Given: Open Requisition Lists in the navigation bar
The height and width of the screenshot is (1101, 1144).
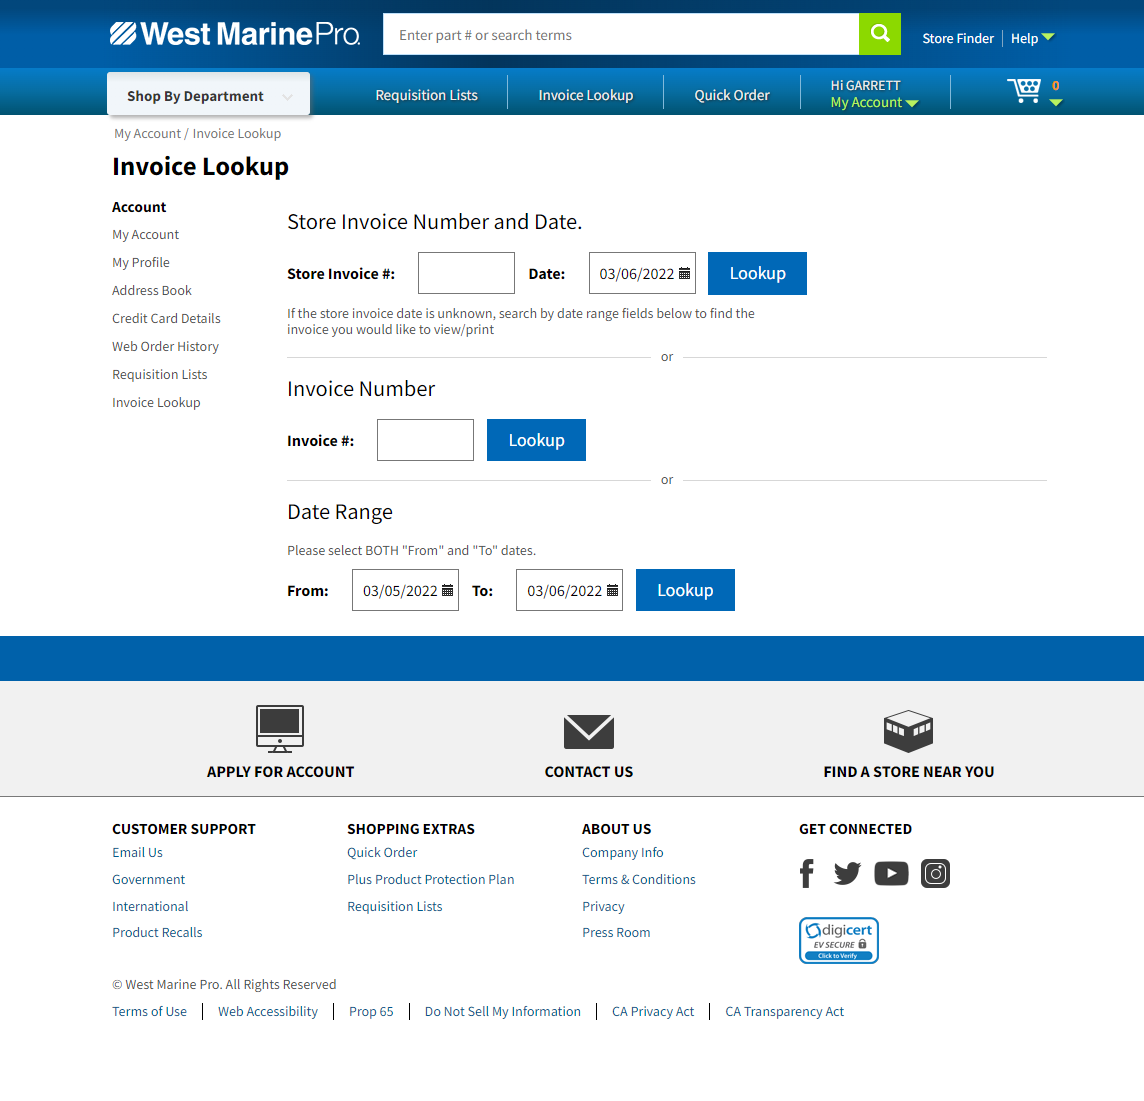Looking at the screenshot, I should [x=426, y=95].
